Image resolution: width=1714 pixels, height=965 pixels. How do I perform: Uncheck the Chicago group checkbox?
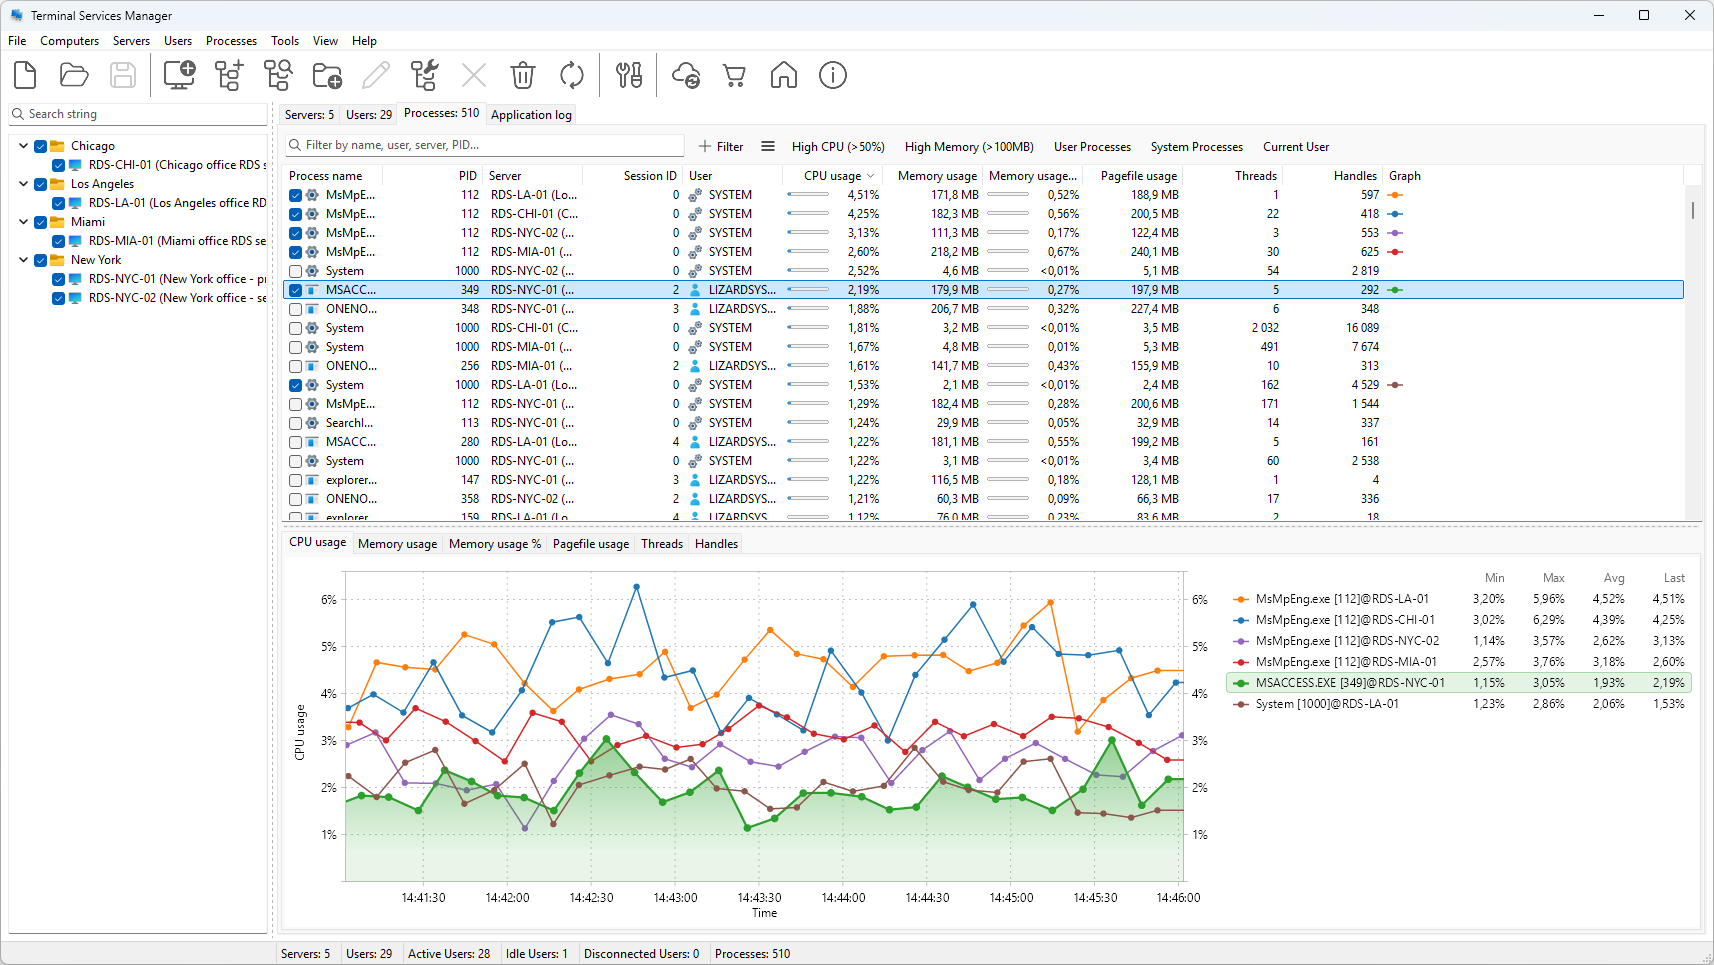coord(41,146)
